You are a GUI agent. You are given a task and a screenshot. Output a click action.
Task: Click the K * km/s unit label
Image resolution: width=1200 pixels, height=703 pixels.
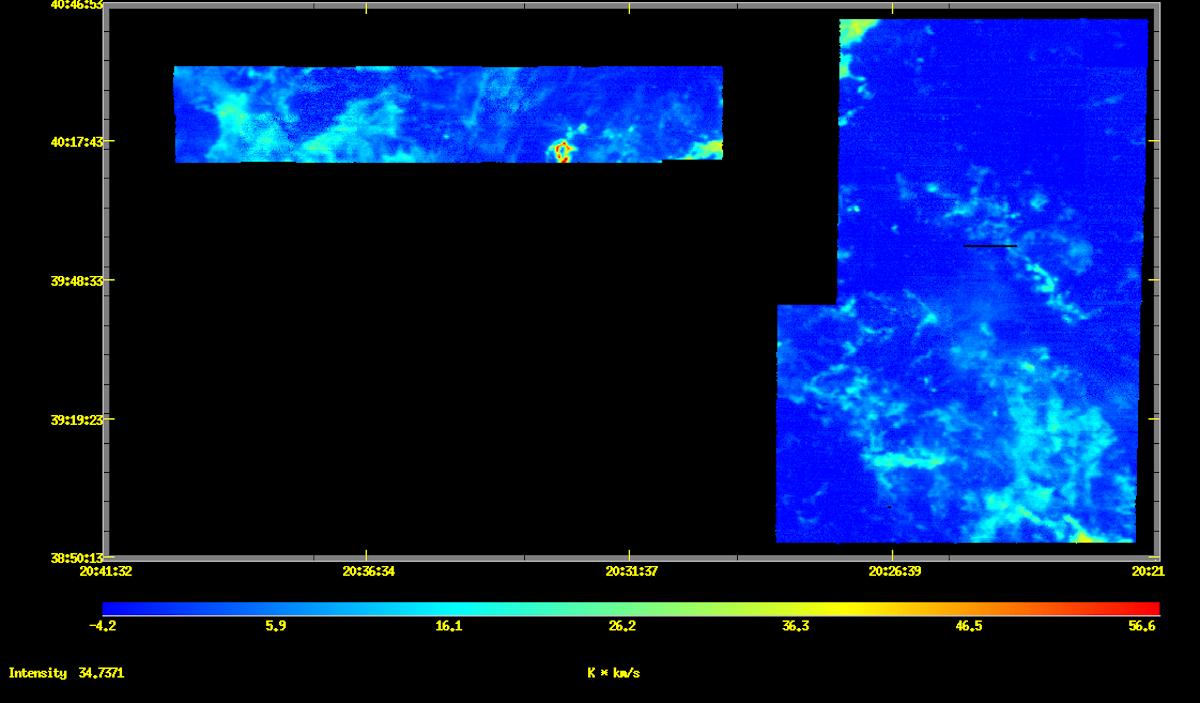(x=614, y=673)
